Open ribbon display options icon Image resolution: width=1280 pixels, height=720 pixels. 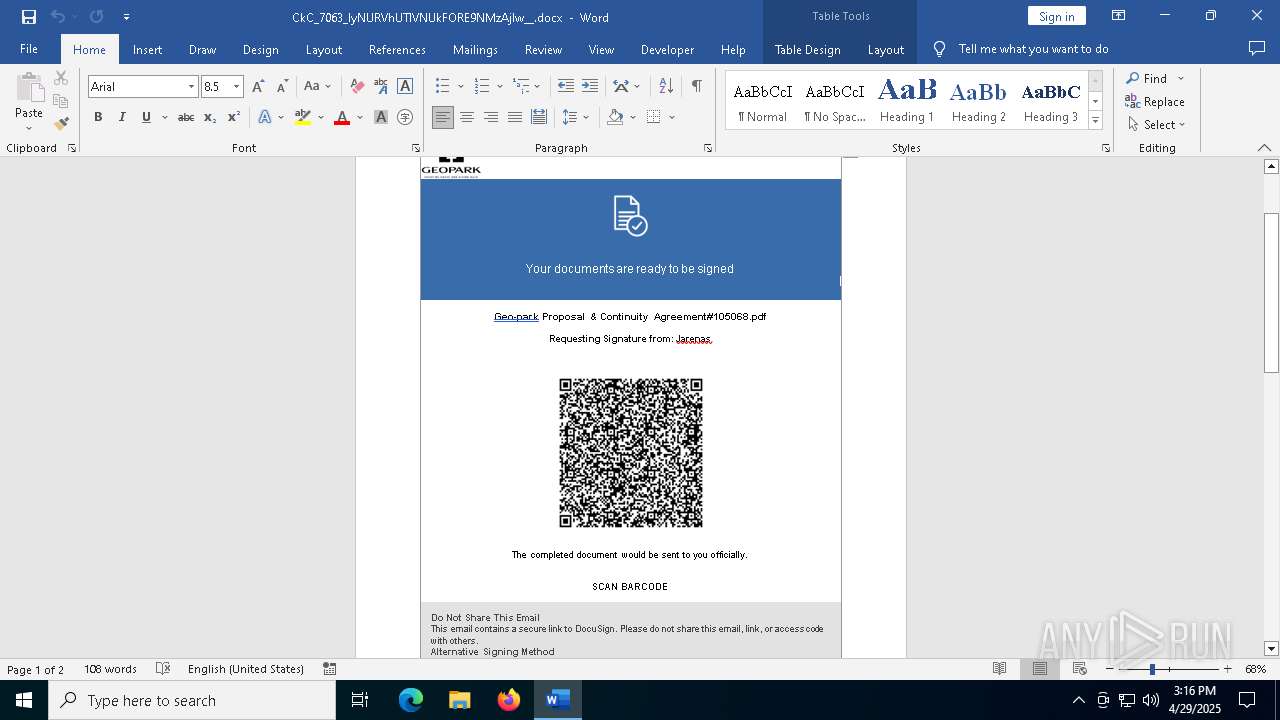(x=1119, y=16)
